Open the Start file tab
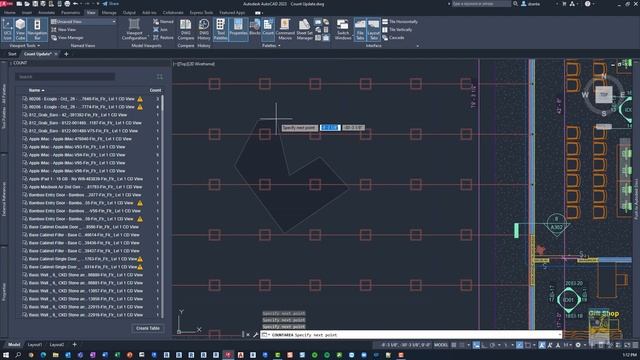The height and width of the screenshot is (360, 640). tap(12, 54)
